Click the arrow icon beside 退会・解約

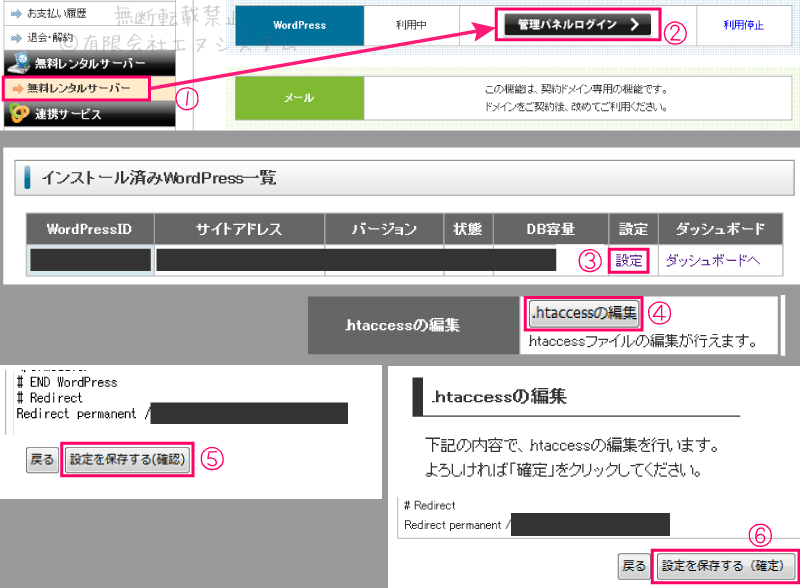click(16, 38)
